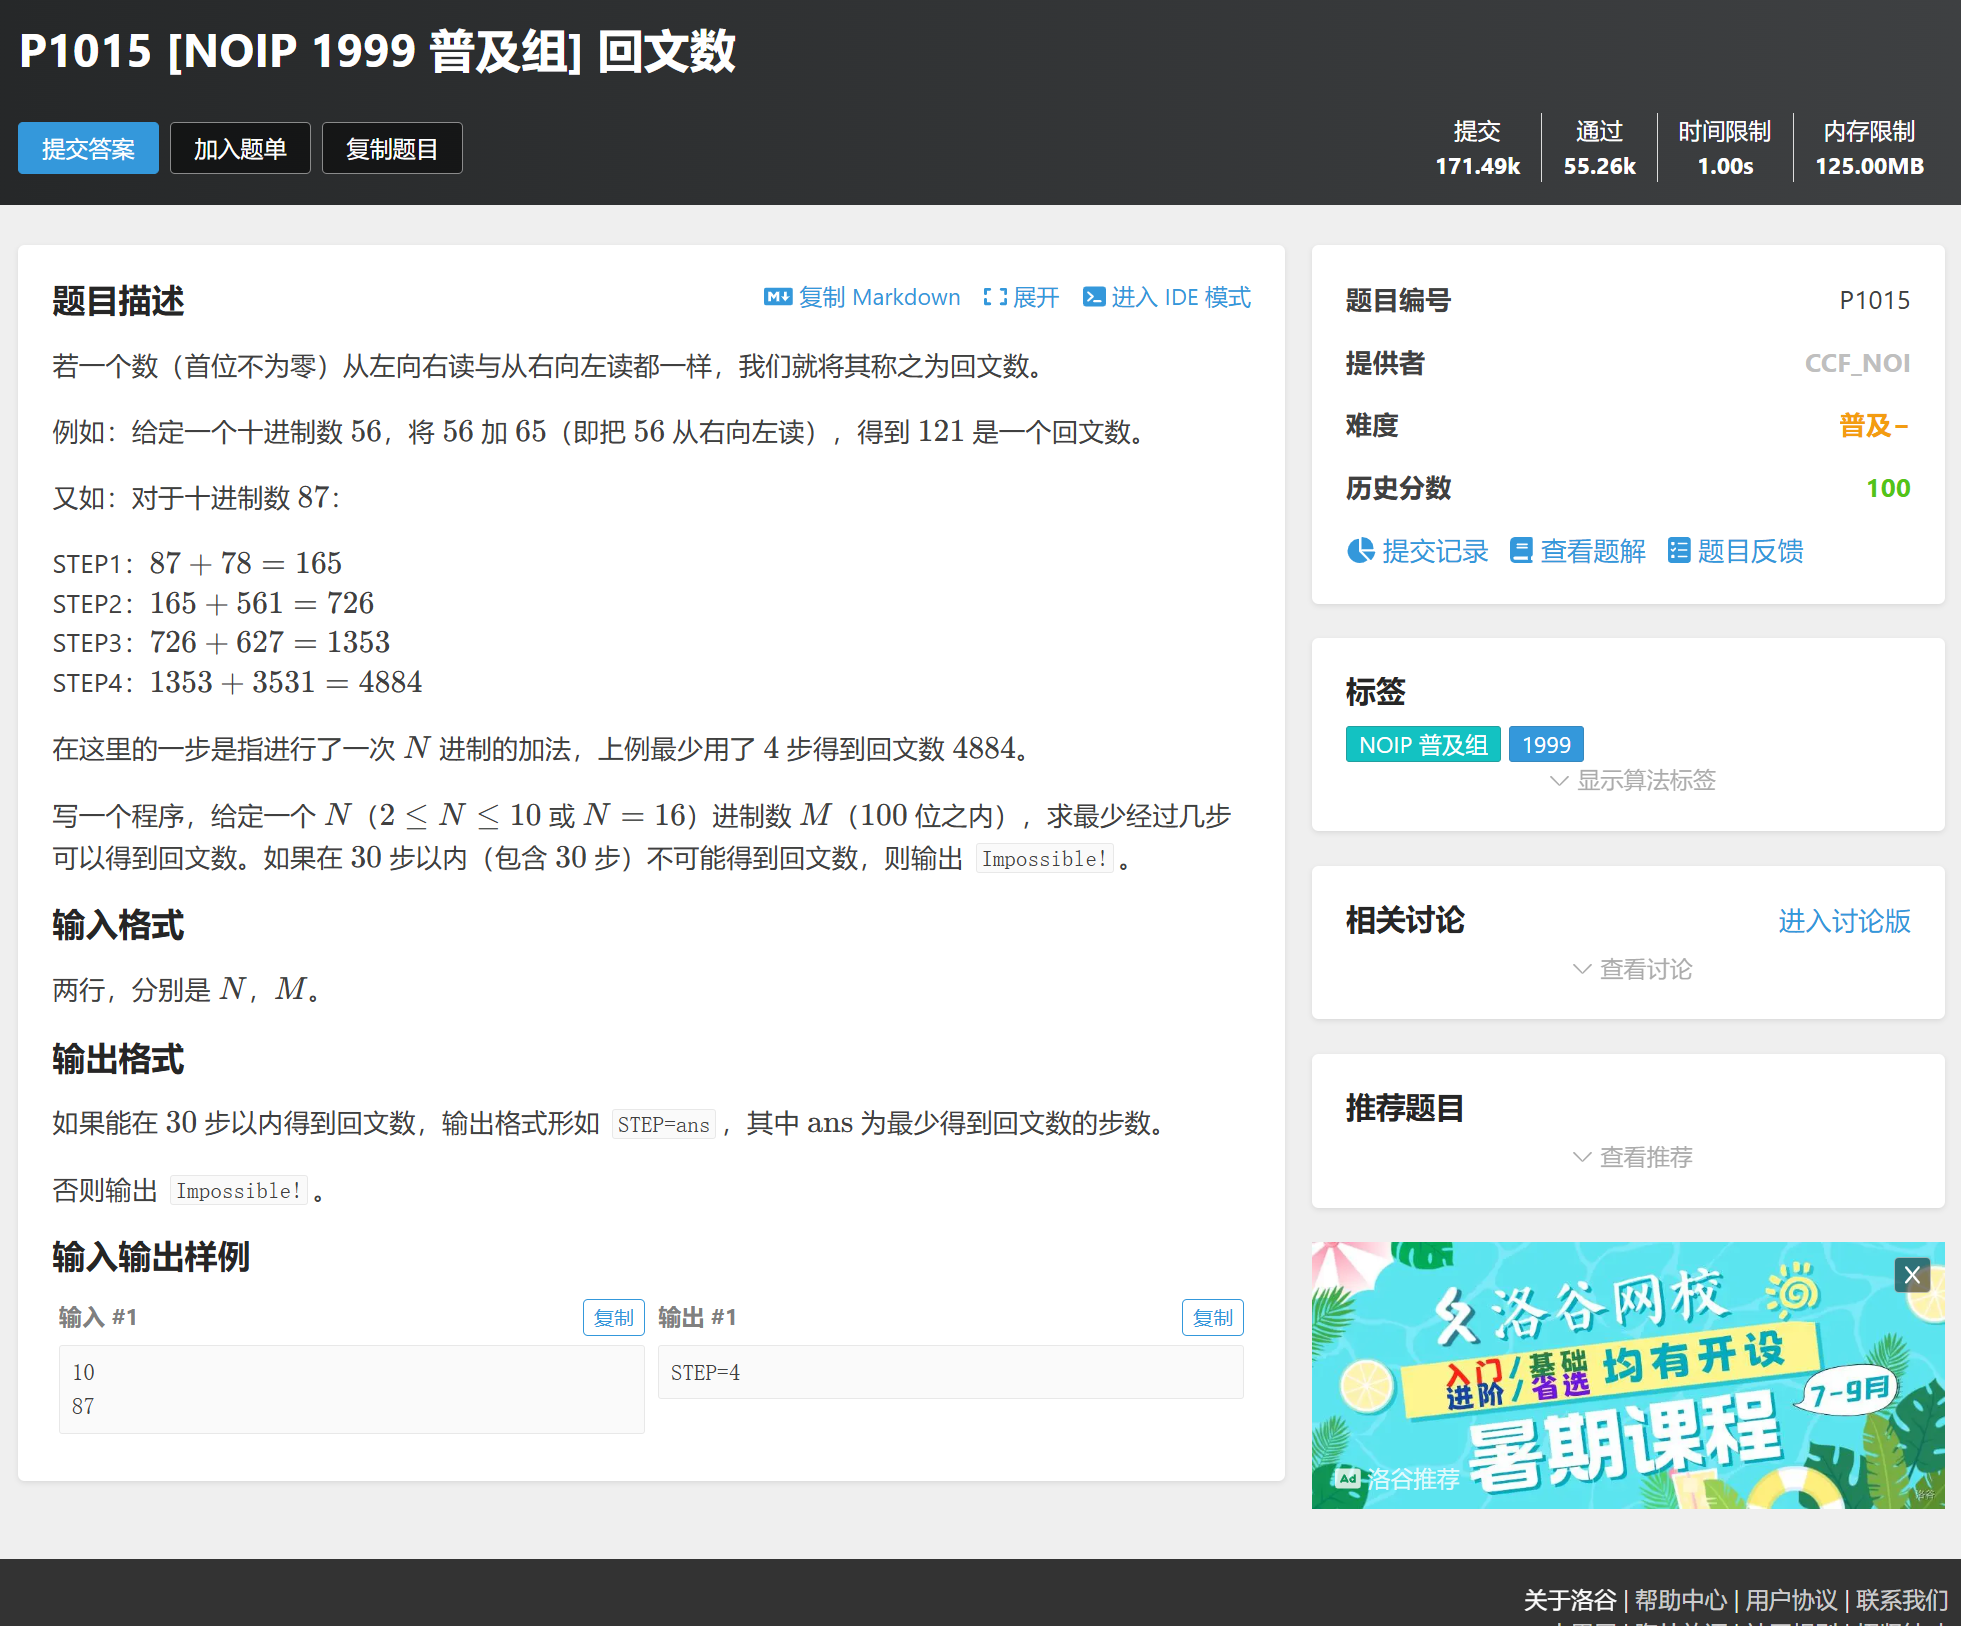Click the 查看题解 document icon
The height and width of the screenshot is (1626, 1961).
pyautogui.click(x=1520, y=551)
